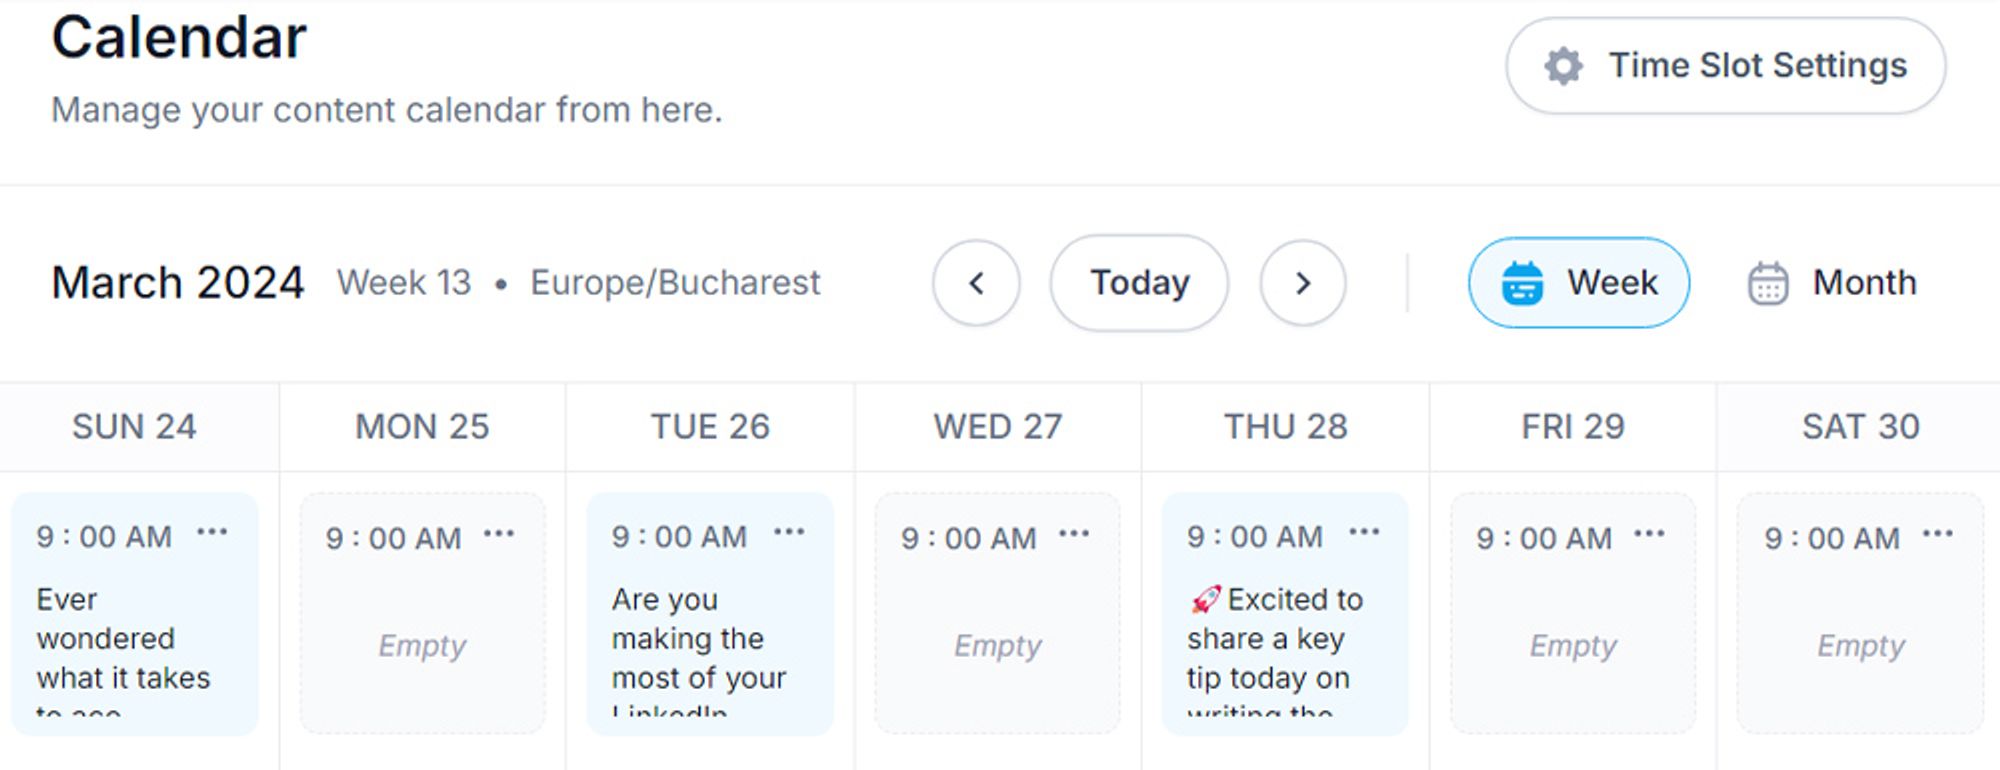Open three-dot menu on Tuesday 26 slot
This screenshot has height=770, width=2000.
coord(789,532)
